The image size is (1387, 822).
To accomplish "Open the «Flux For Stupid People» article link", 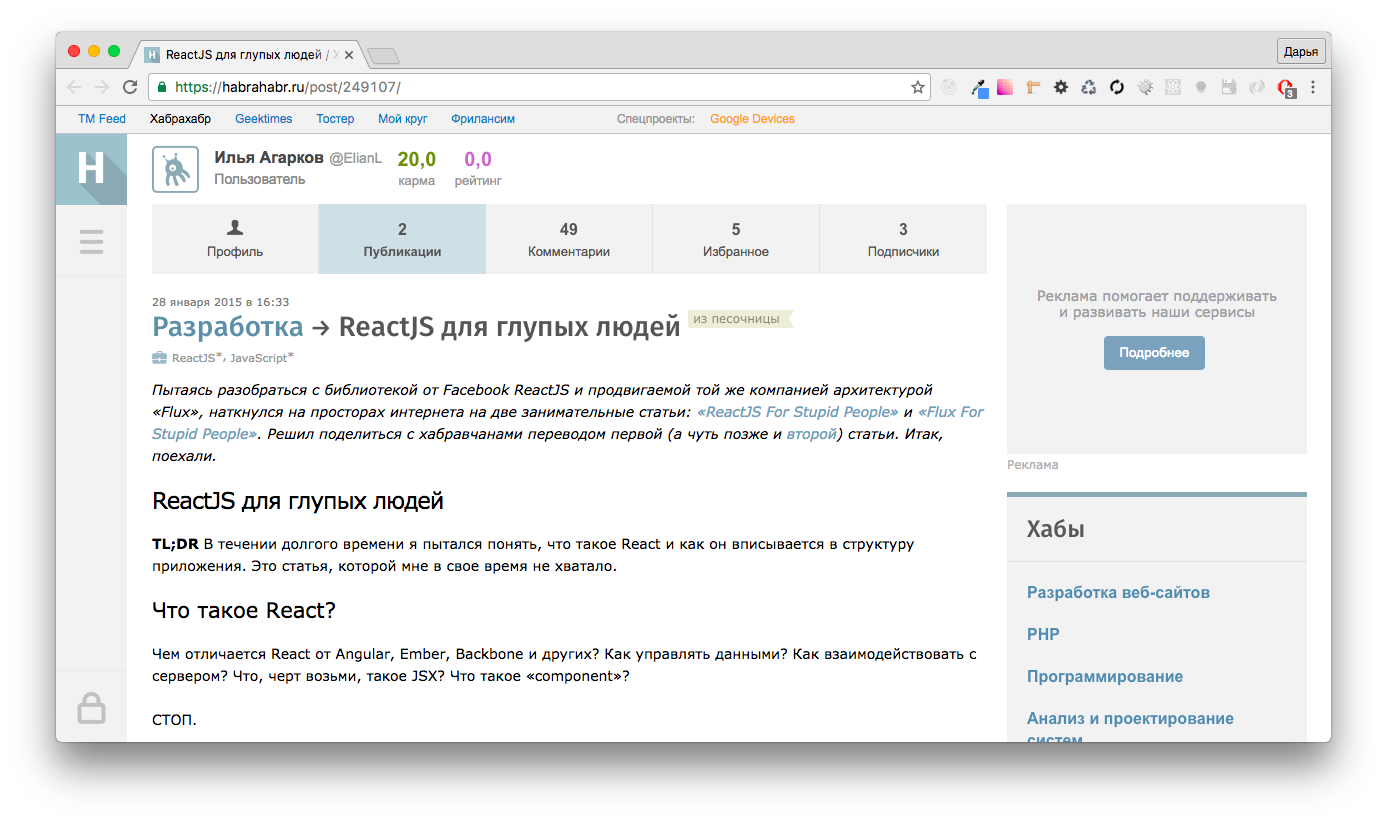I will click(x=568, y=423).
